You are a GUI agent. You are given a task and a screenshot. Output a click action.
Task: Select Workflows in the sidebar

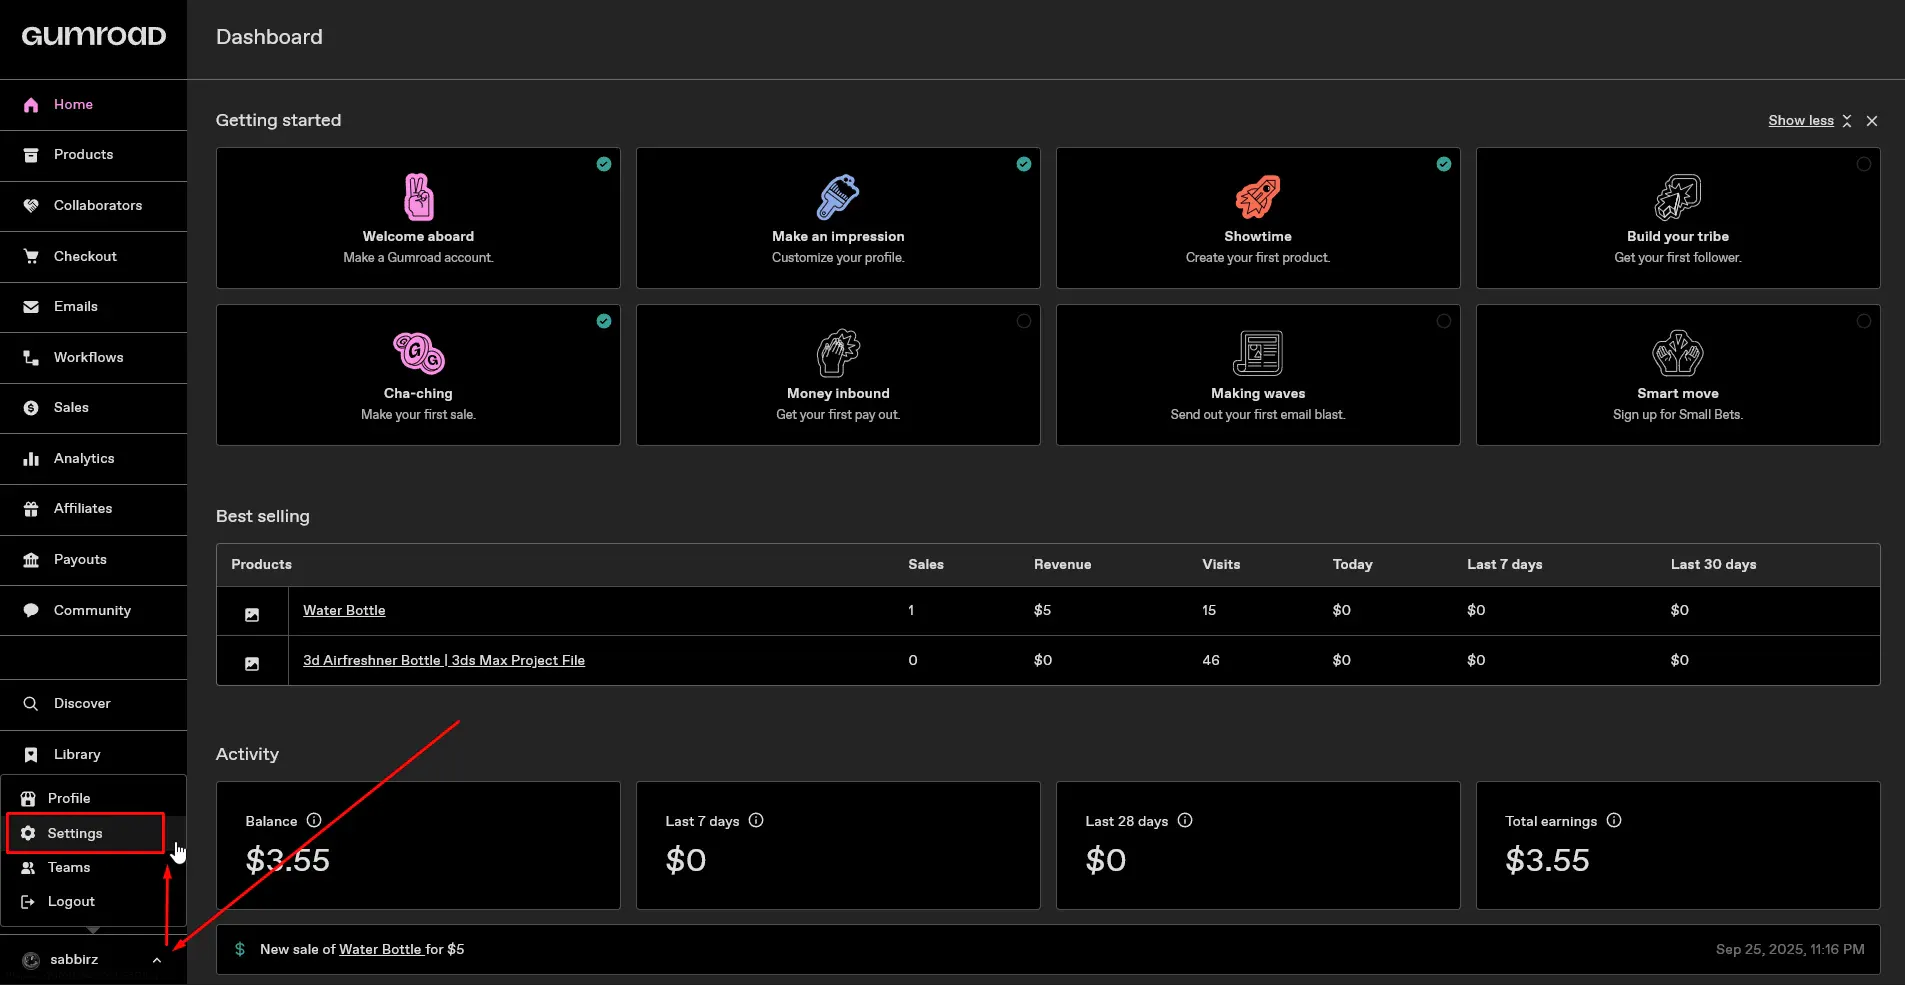click(93, 358)
